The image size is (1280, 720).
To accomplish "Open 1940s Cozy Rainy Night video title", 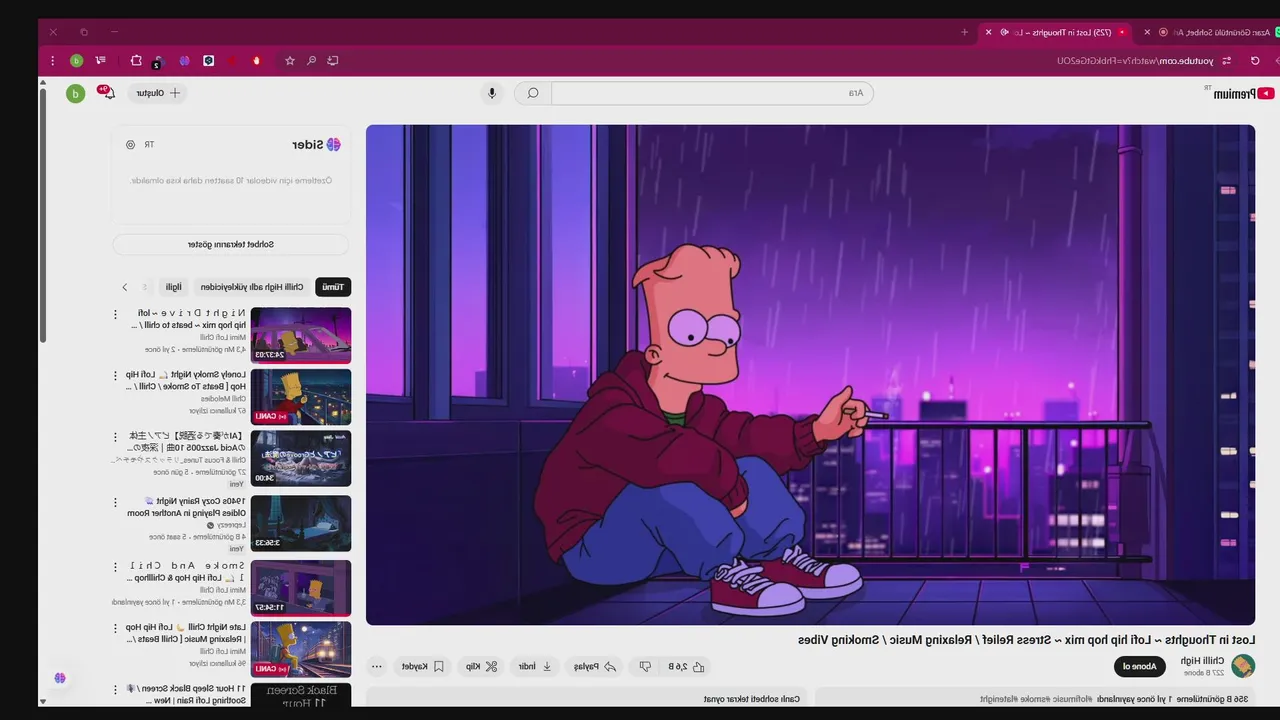I will coord(186,506).
